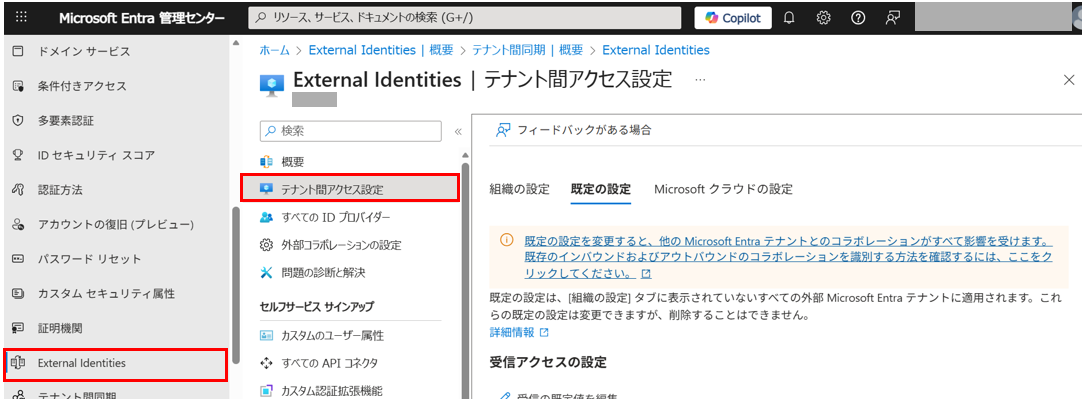Click the 認証方法 icon
Image resolution: width=1082 pixels, height=399 pixels.
(x=19, y=190)
